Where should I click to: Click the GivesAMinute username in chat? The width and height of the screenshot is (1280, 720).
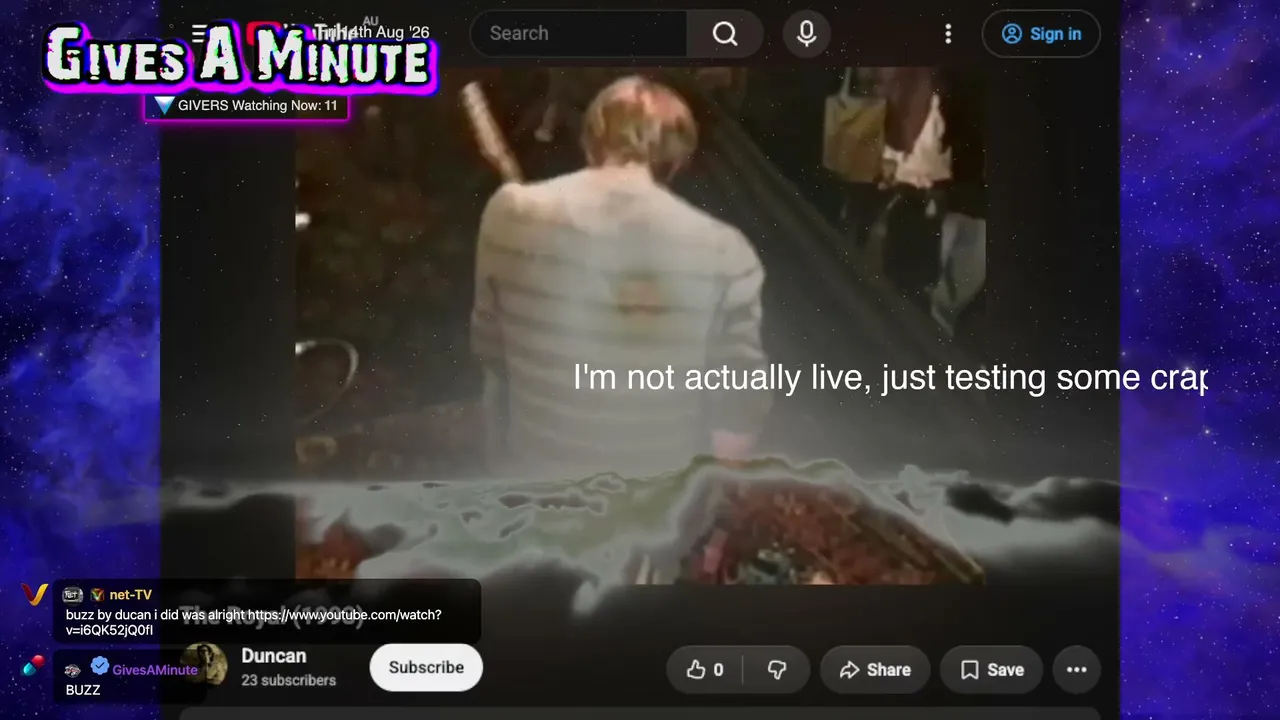click(x=155, y=670)
